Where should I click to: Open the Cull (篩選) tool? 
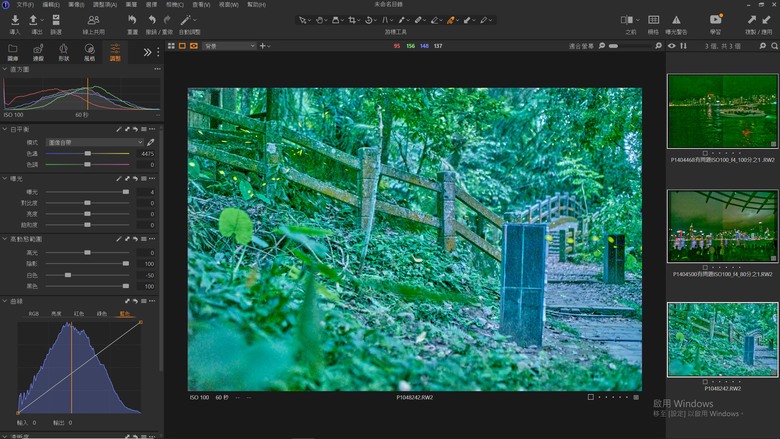pyautogui.click(x=56, y=20)
